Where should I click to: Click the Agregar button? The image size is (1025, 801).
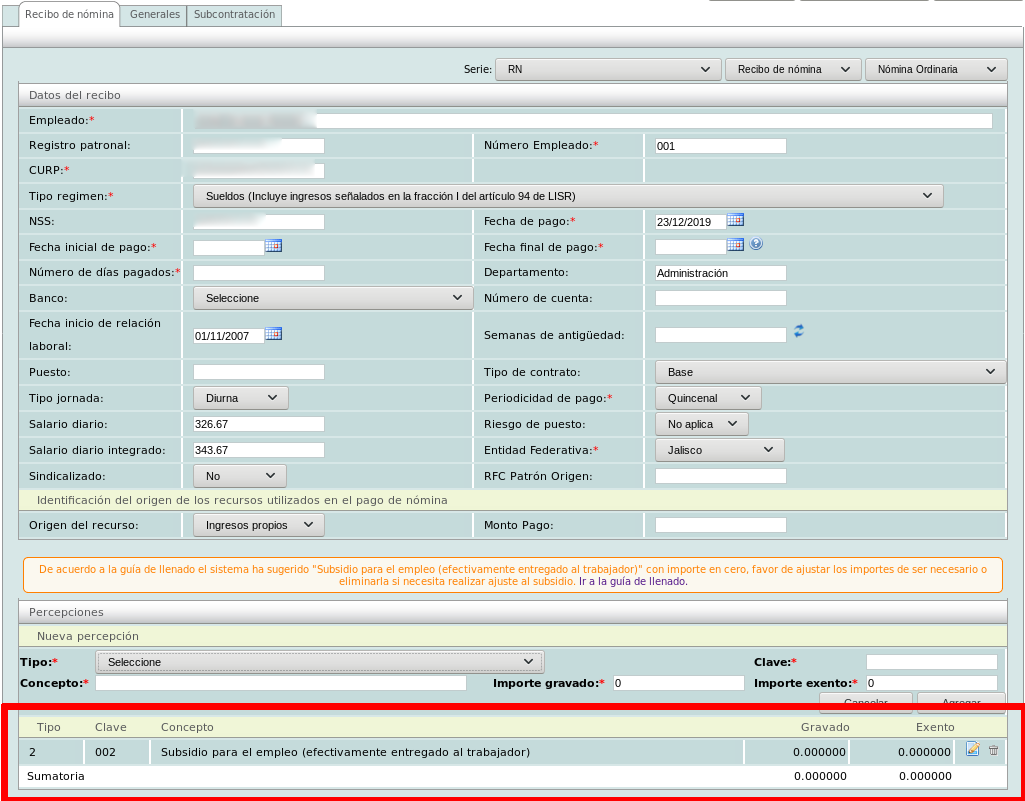961,702
